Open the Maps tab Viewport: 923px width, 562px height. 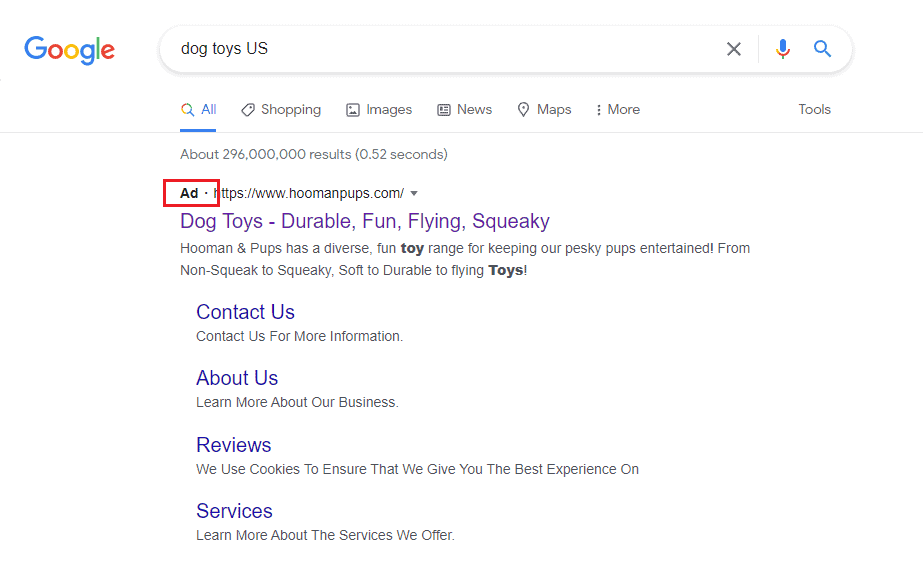tap(544, 109)
